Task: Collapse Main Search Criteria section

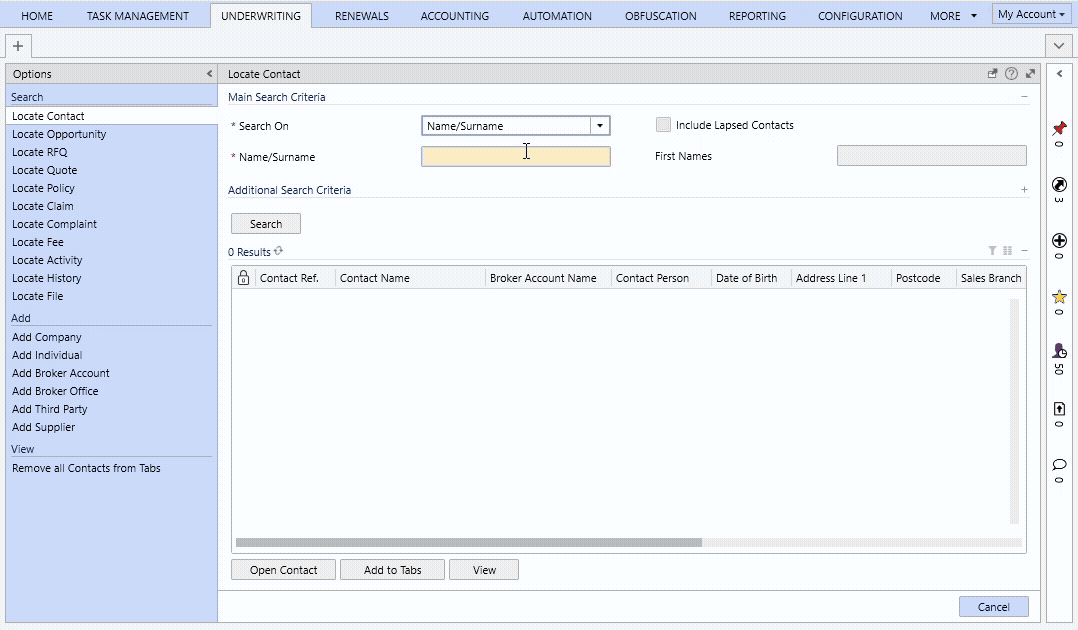Action: click(1024, 97)
